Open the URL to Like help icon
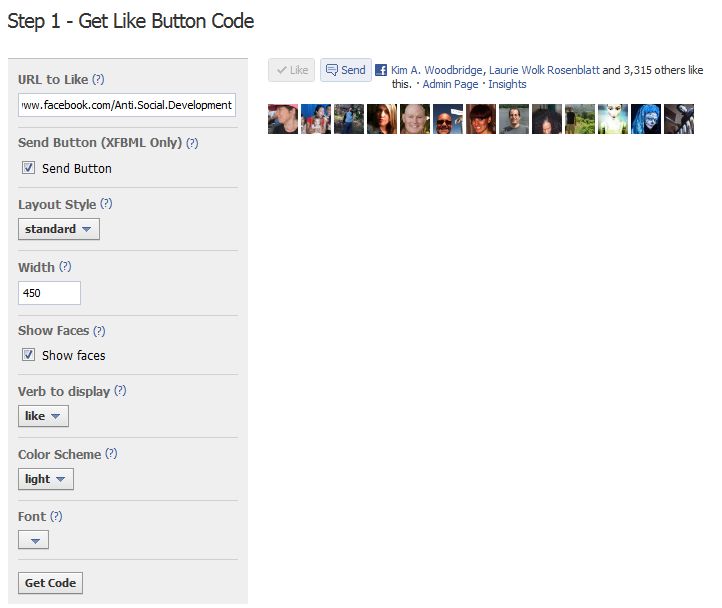Screen dimensions: 722x608 pos(98,79)
